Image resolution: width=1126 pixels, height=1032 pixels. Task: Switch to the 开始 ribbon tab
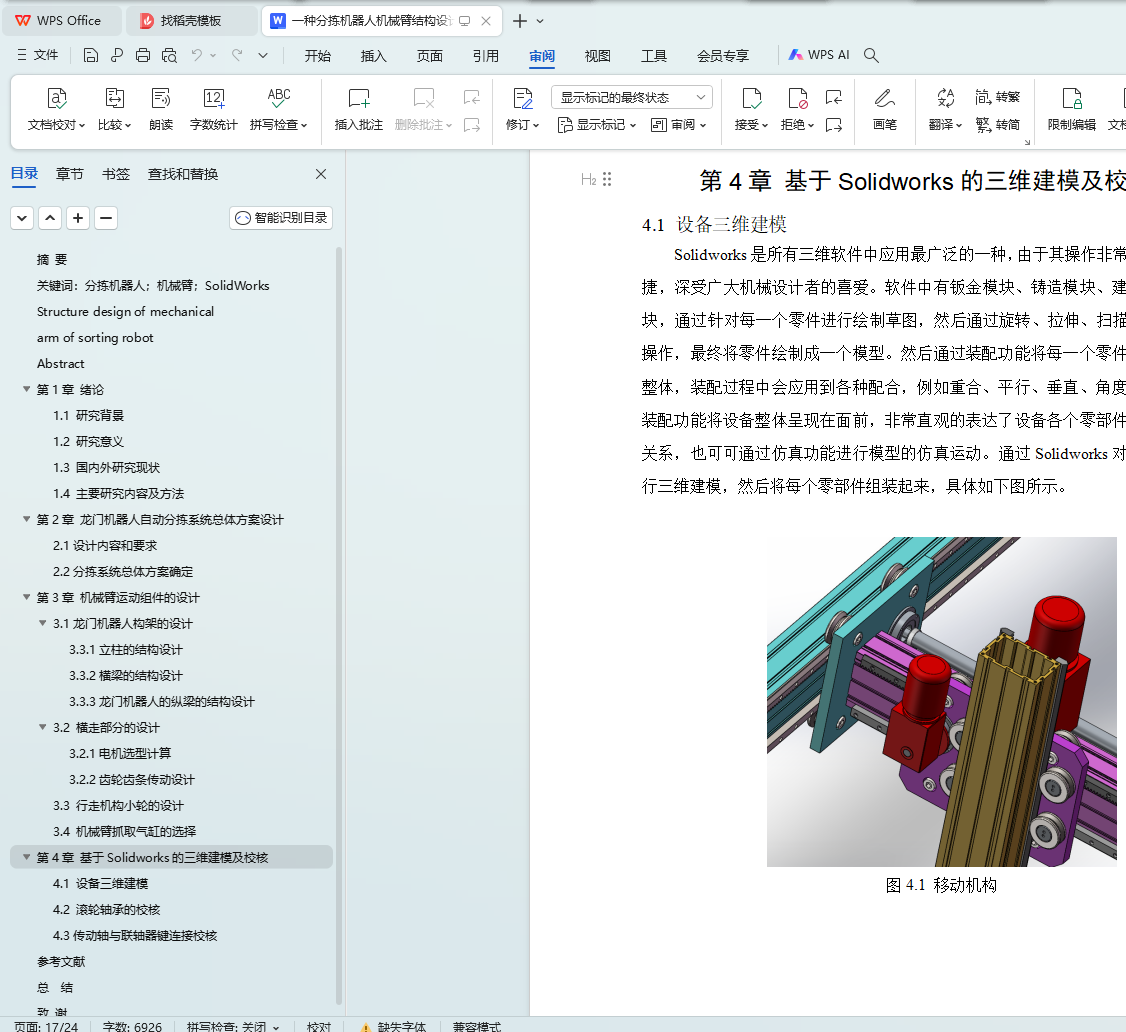(x=317, y=56)
